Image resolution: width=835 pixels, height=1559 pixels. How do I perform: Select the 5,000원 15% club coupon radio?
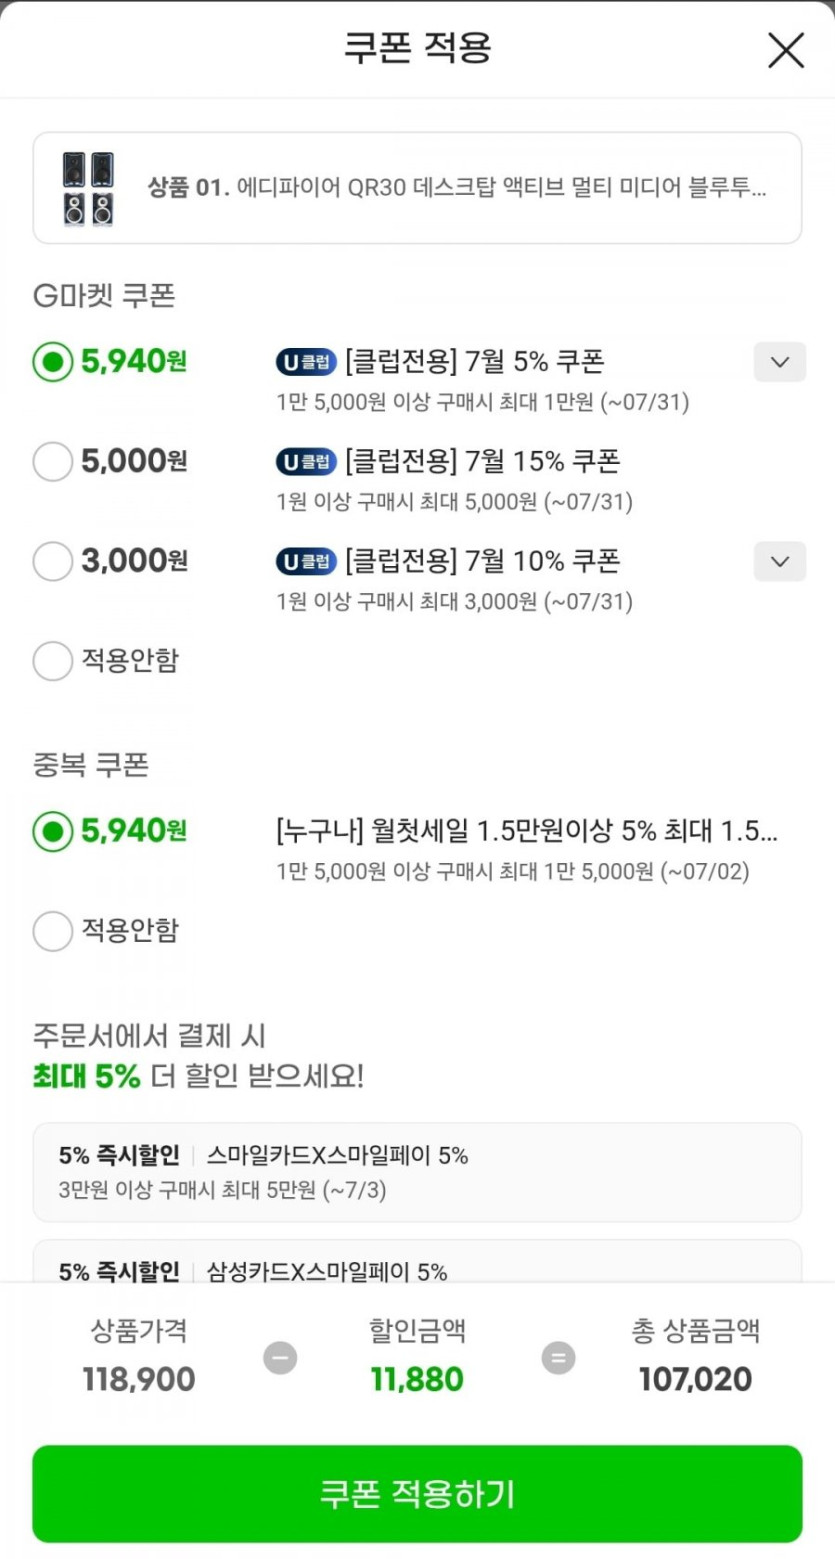click(x=53, y=461)
